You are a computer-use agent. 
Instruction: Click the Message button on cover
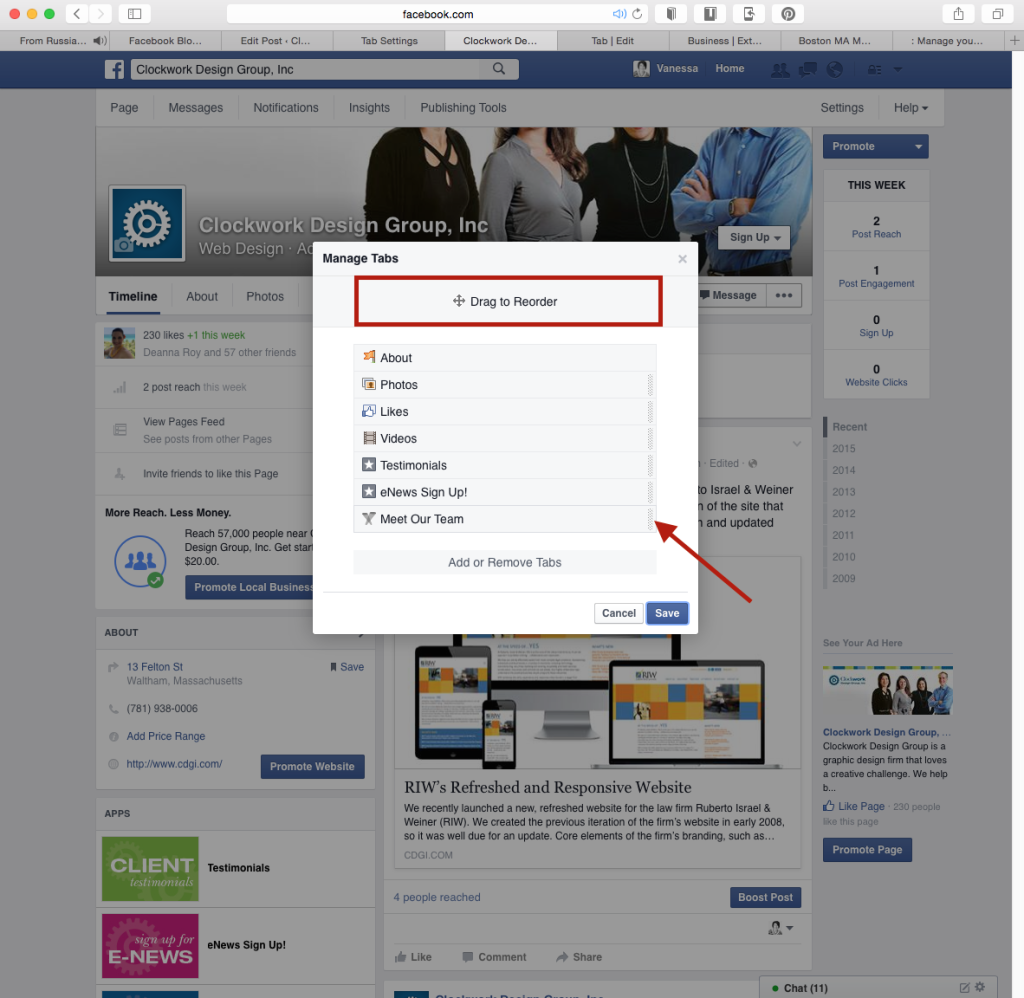pos(728,295)
